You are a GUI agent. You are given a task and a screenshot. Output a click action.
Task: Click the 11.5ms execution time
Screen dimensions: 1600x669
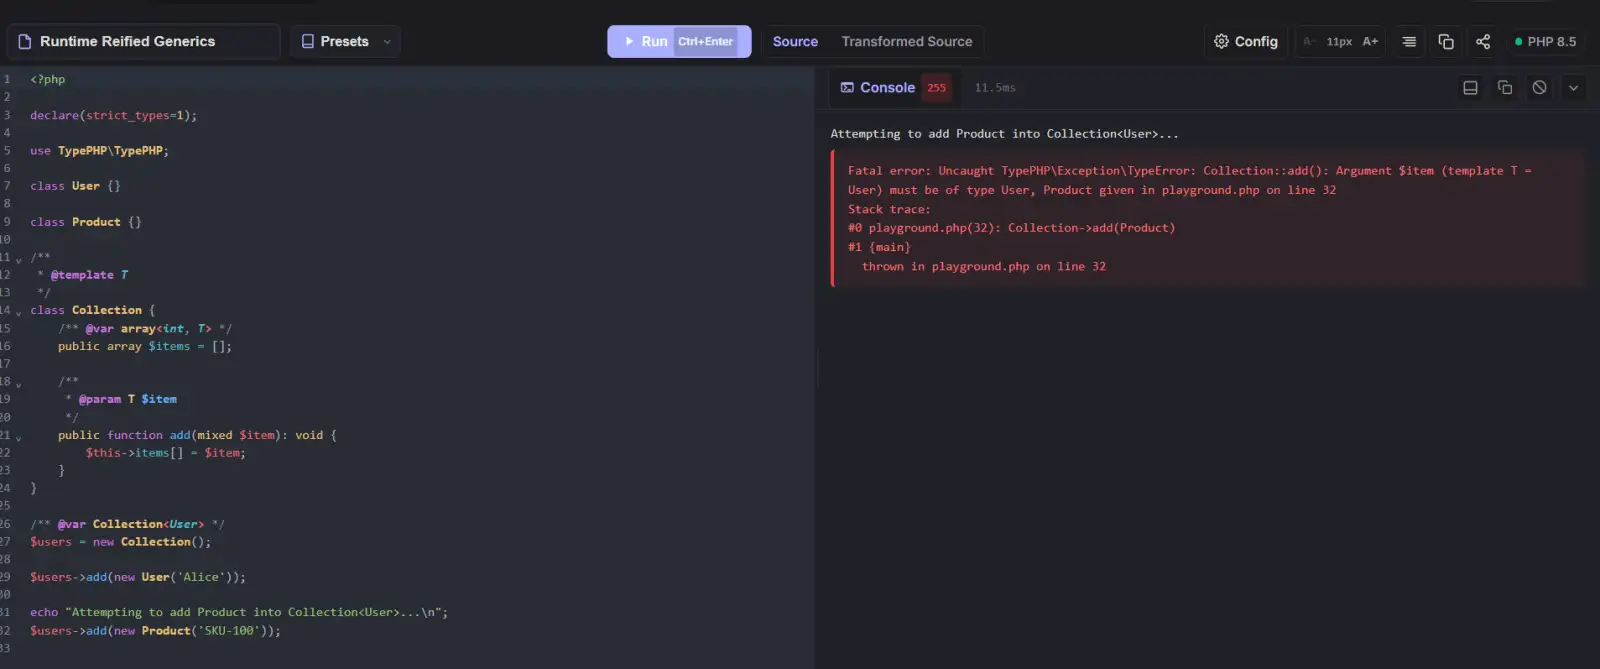click(995, 88)
